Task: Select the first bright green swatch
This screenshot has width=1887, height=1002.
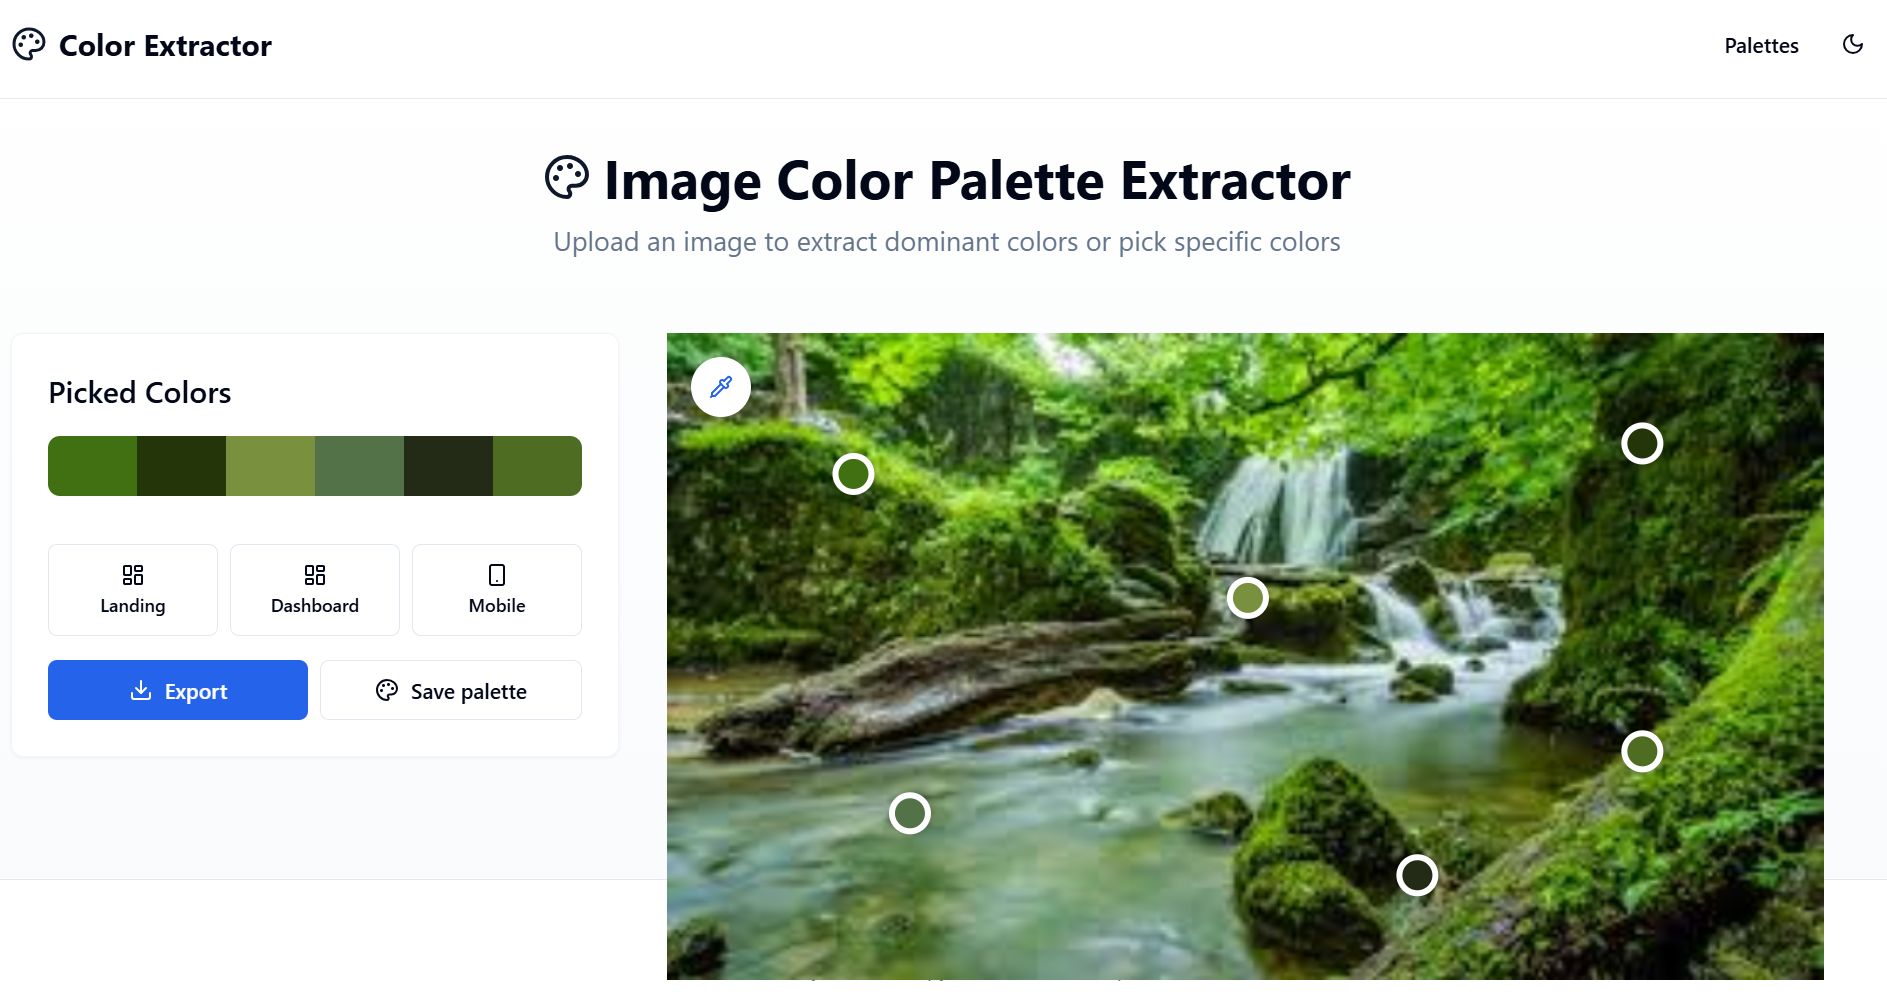Action: (93, 466)
